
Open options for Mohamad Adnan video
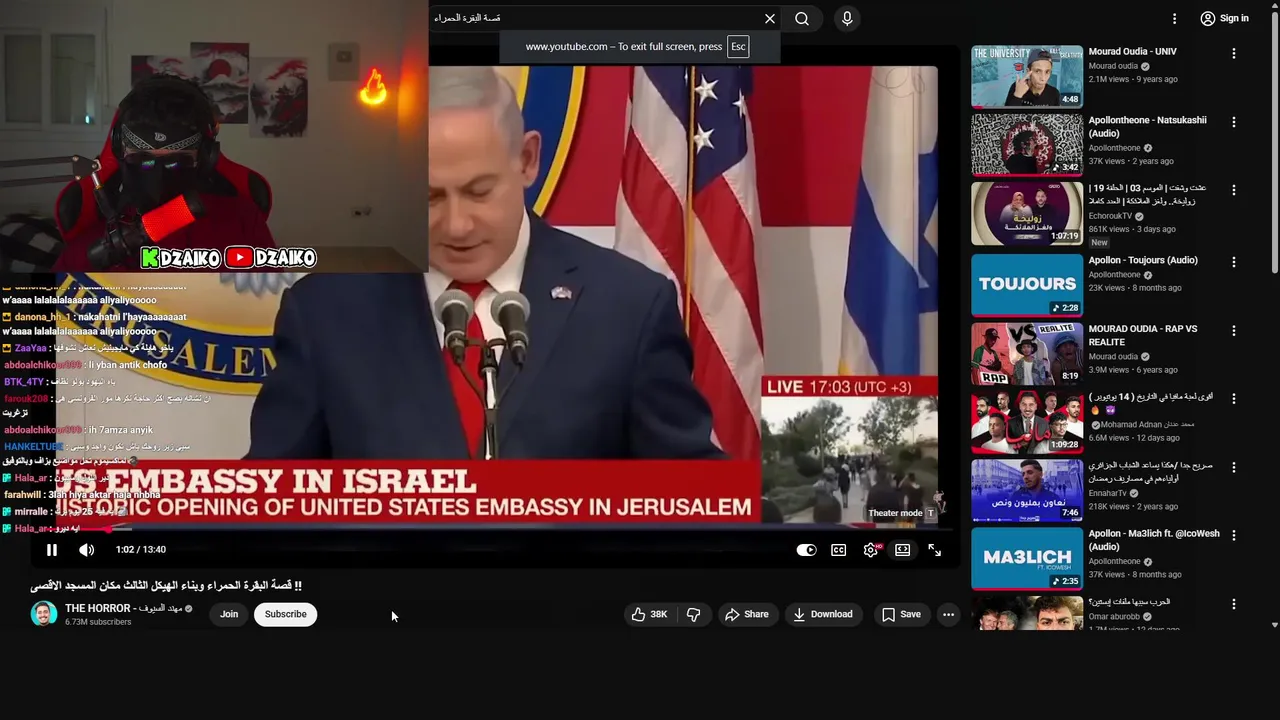1233,398
